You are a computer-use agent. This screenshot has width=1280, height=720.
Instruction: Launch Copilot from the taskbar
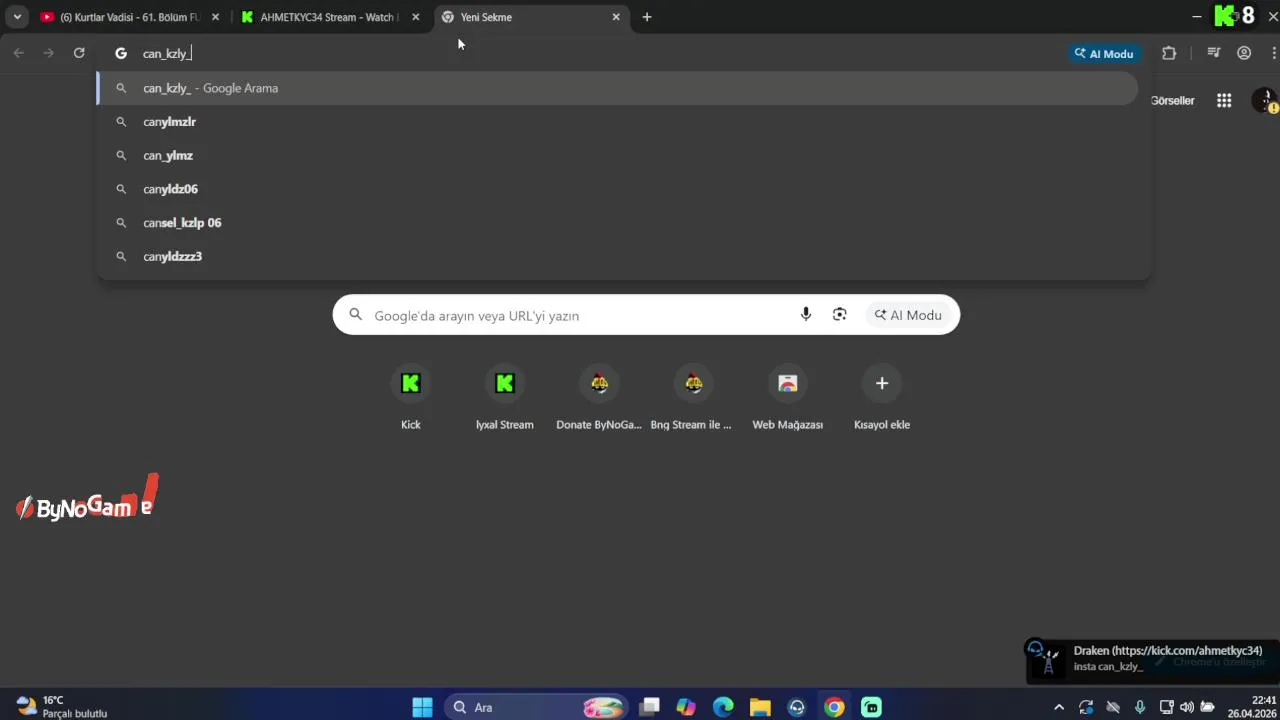pyautogui.click(x=686, y=707)
